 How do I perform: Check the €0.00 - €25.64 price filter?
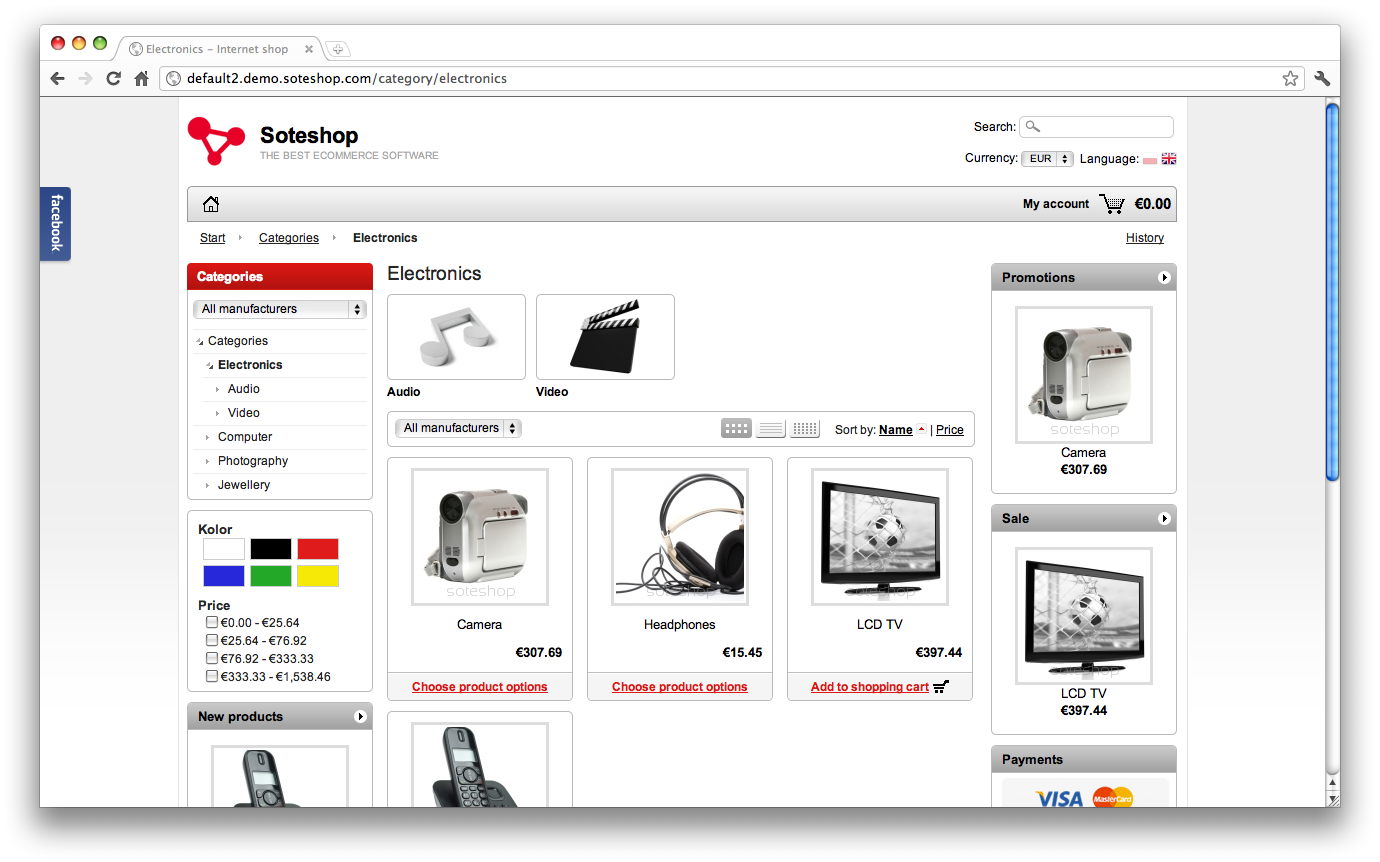211,621
